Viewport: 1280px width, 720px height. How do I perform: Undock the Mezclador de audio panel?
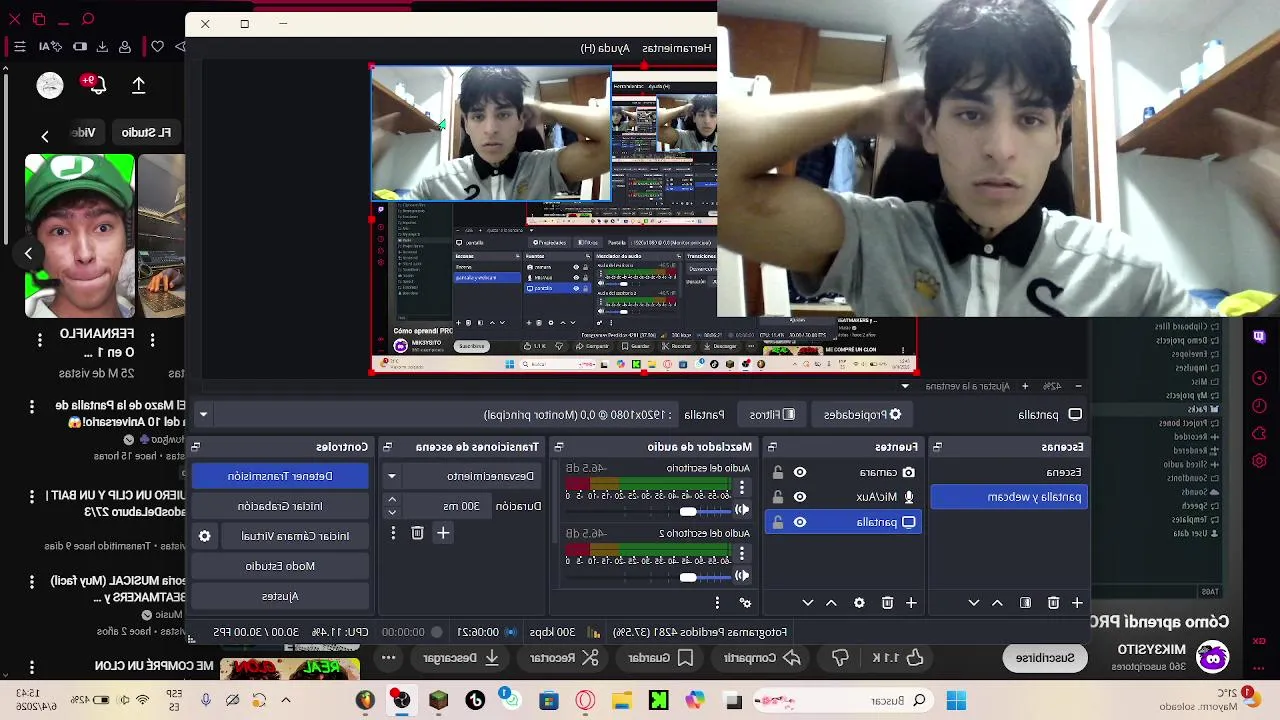[559, 447]
